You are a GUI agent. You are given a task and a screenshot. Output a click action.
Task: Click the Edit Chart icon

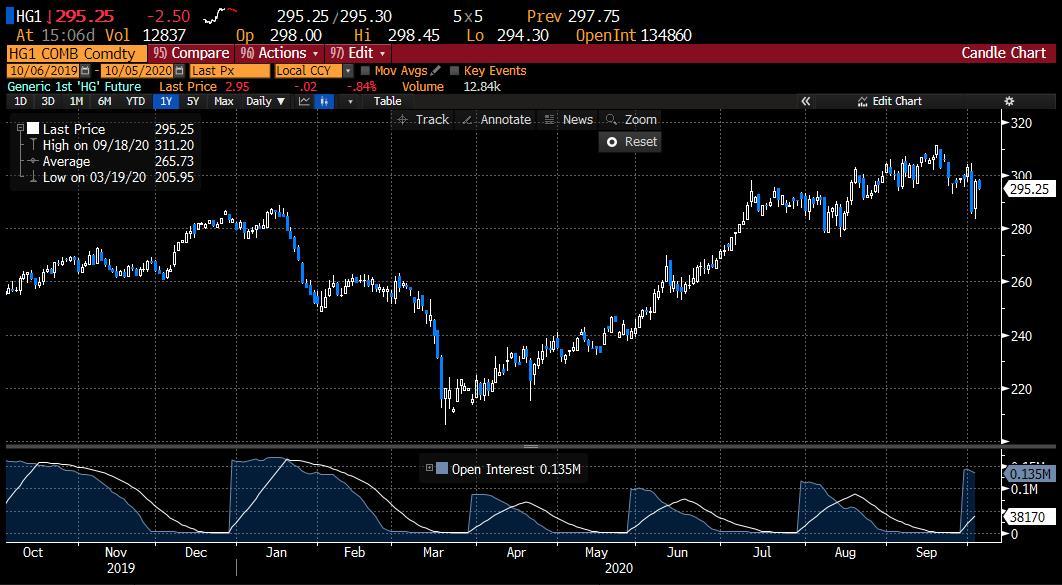(862, 102)
